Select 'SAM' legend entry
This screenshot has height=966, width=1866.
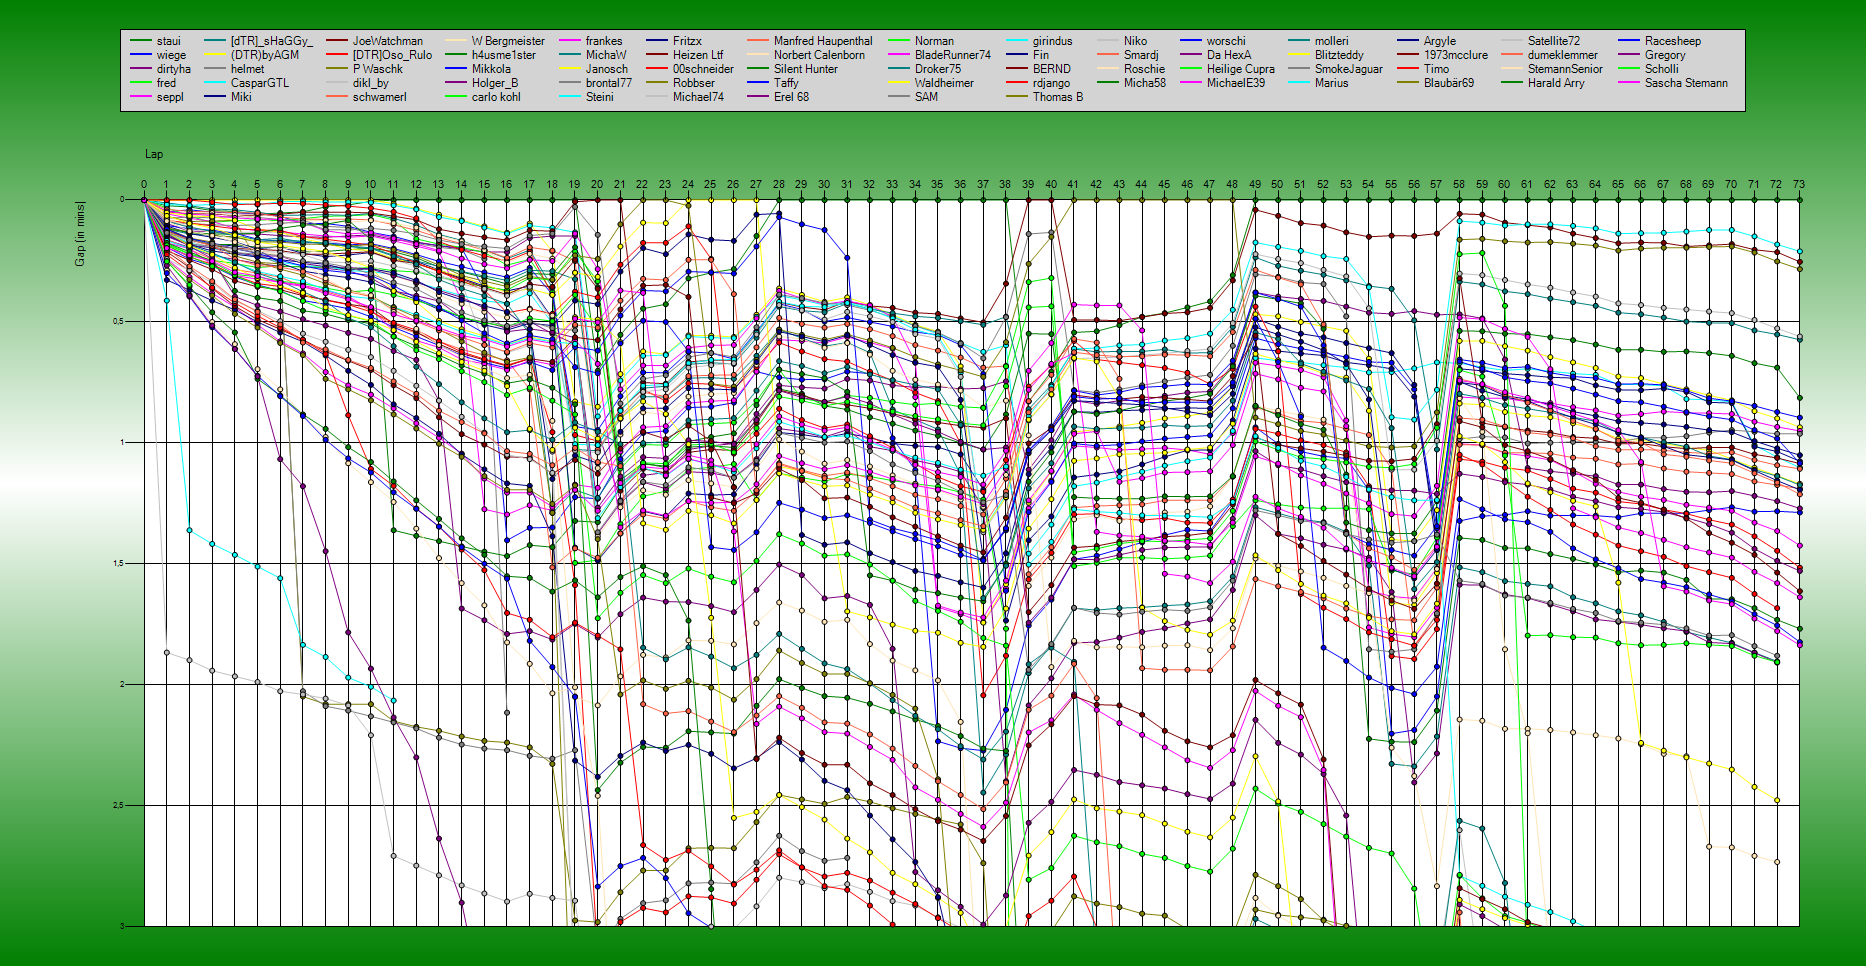(913, 97)
